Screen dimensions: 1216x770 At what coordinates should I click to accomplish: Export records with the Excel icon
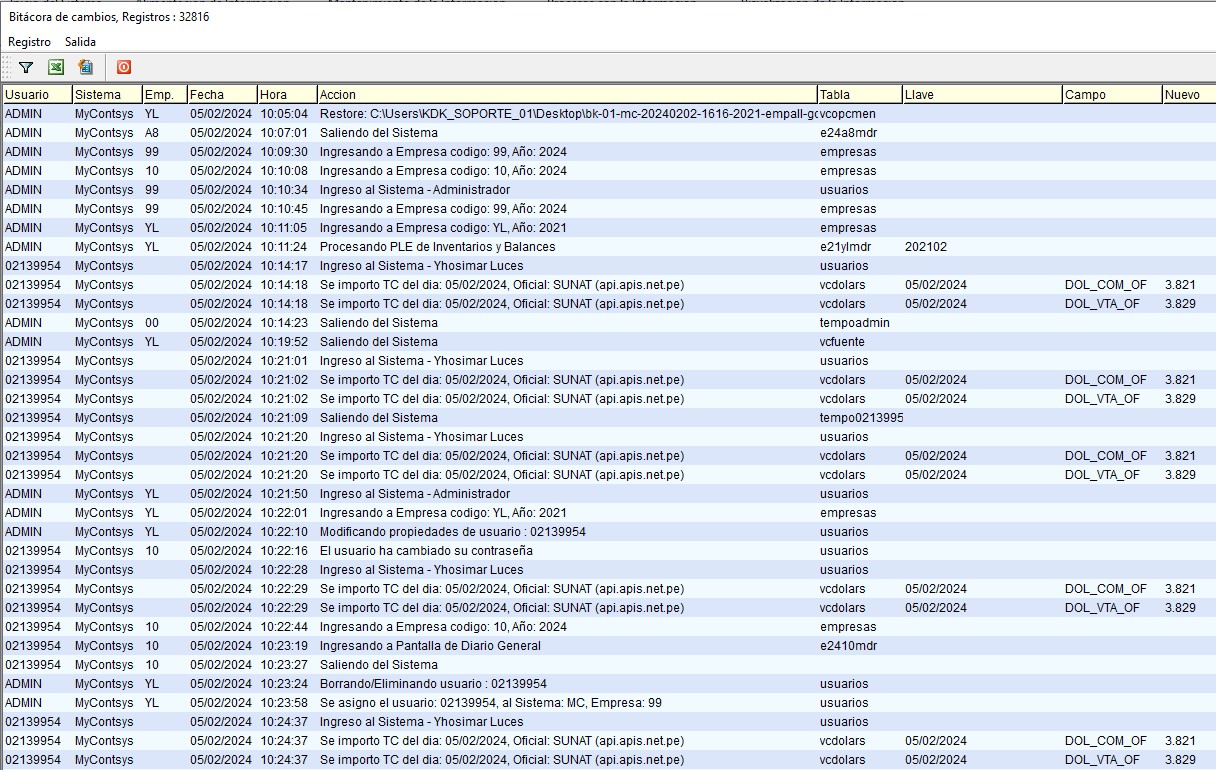coord(56,67)
